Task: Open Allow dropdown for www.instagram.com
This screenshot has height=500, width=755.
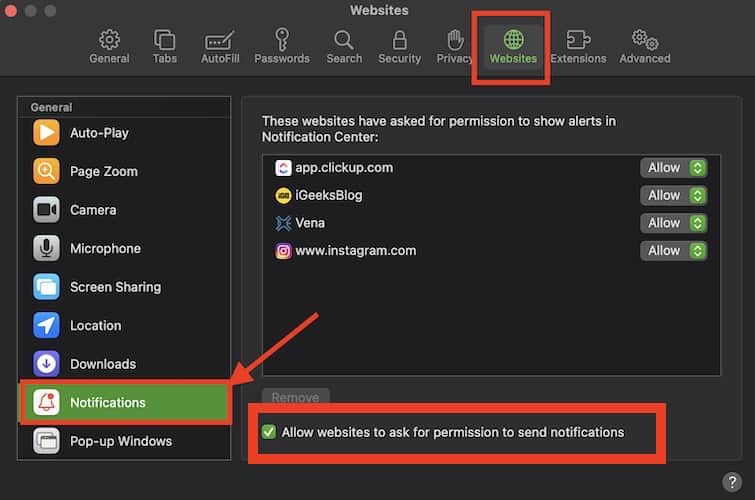Action: tap(674, 251)
